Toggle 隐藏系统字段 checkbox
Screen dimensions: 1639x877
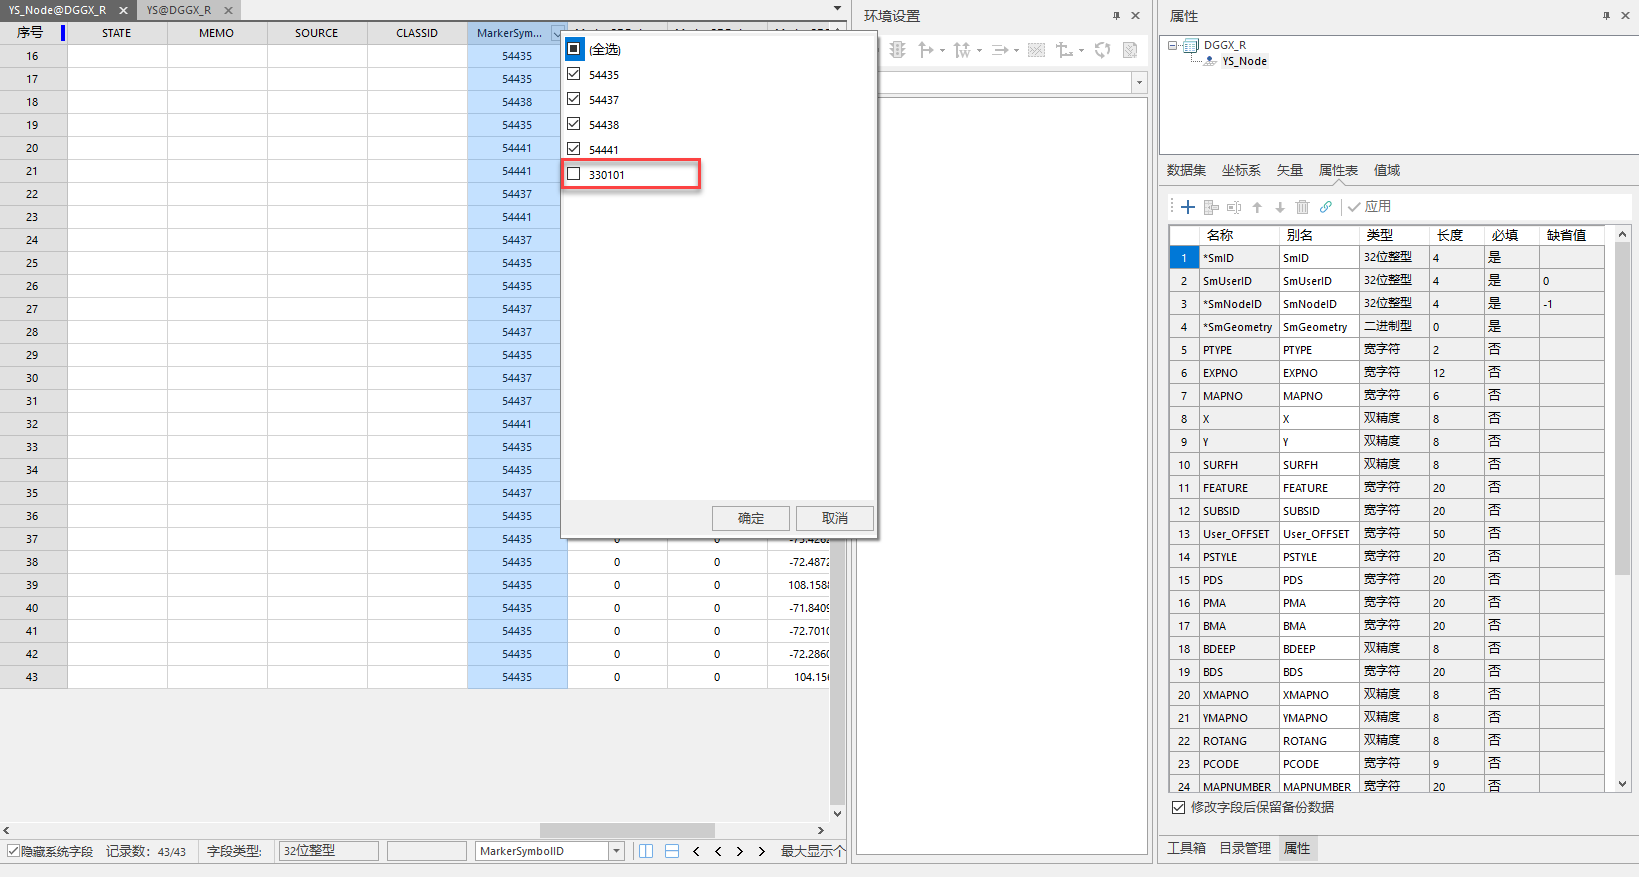point(14,851)
